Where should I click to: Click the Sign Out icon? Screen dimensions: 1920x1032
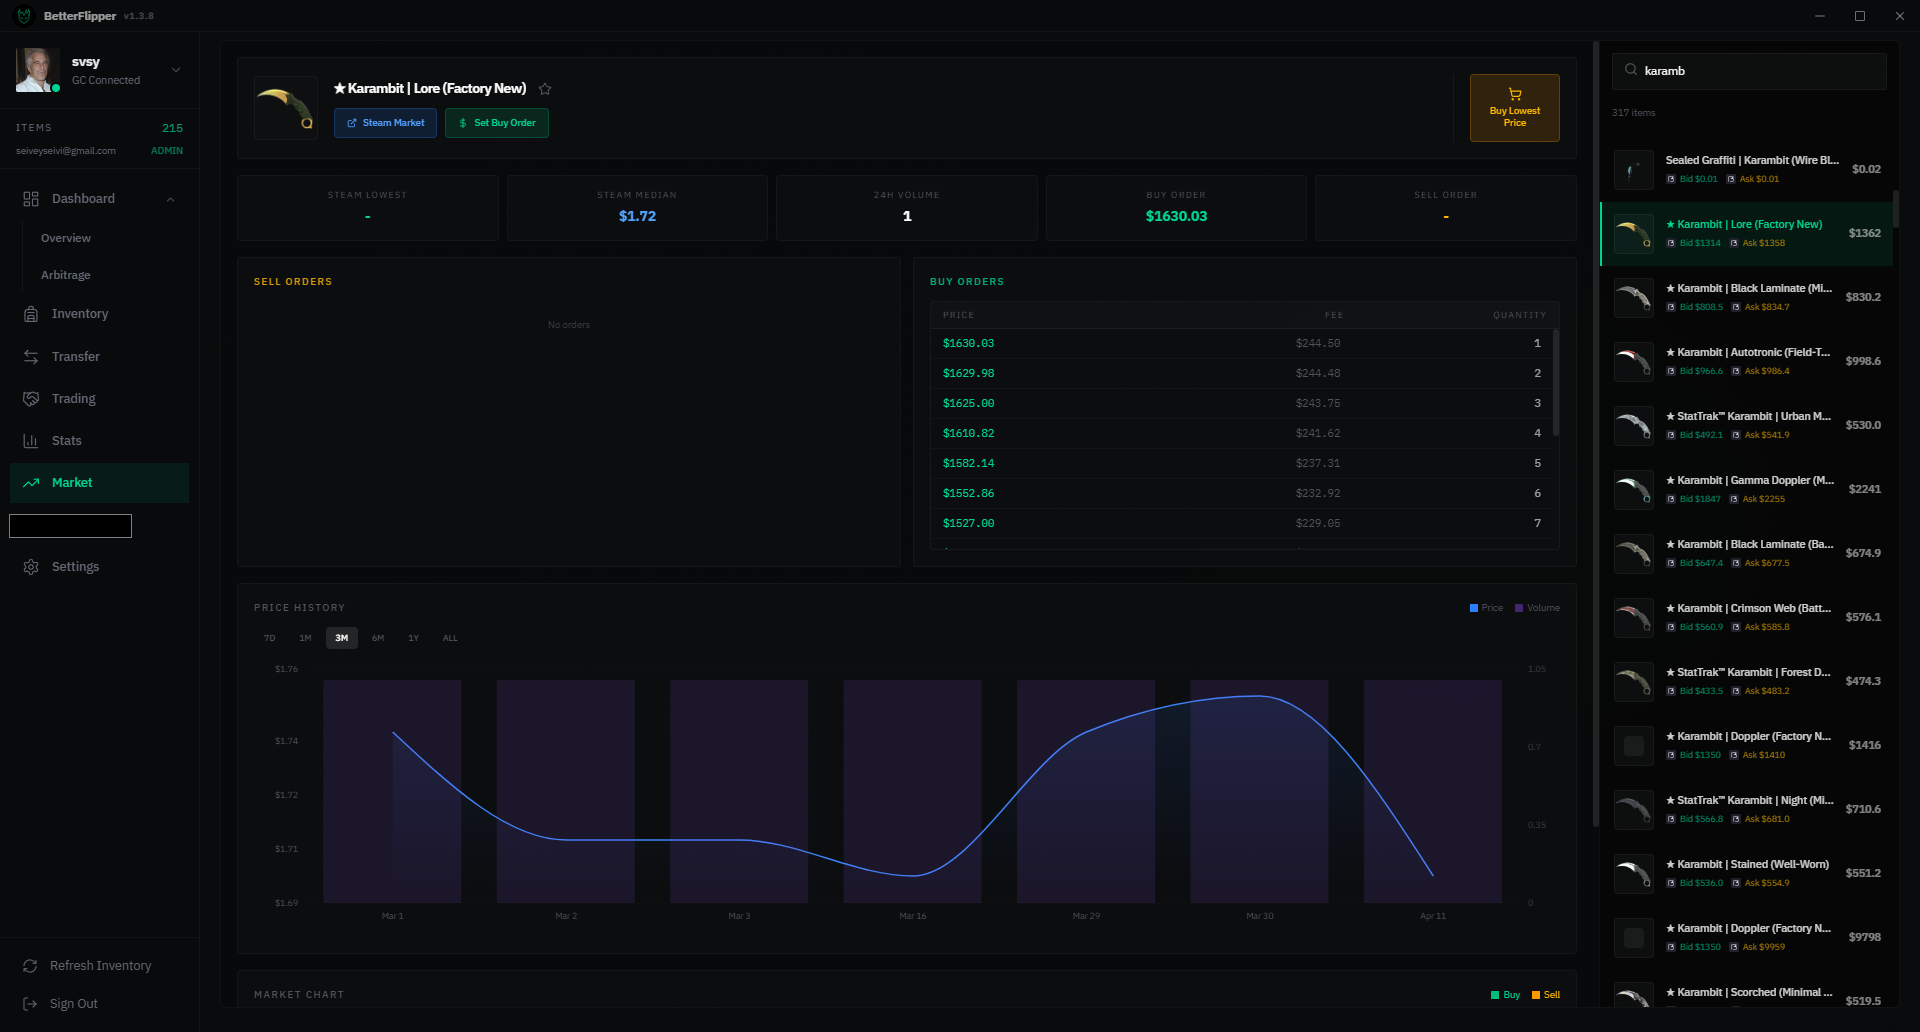click(x=29, y=1003)
